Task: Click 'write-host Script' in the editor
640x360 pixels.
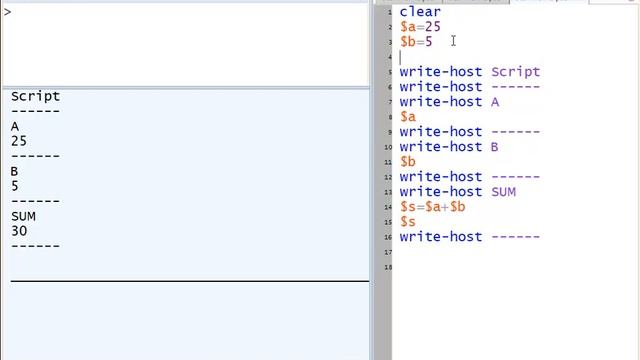Action: click(470, 72)
